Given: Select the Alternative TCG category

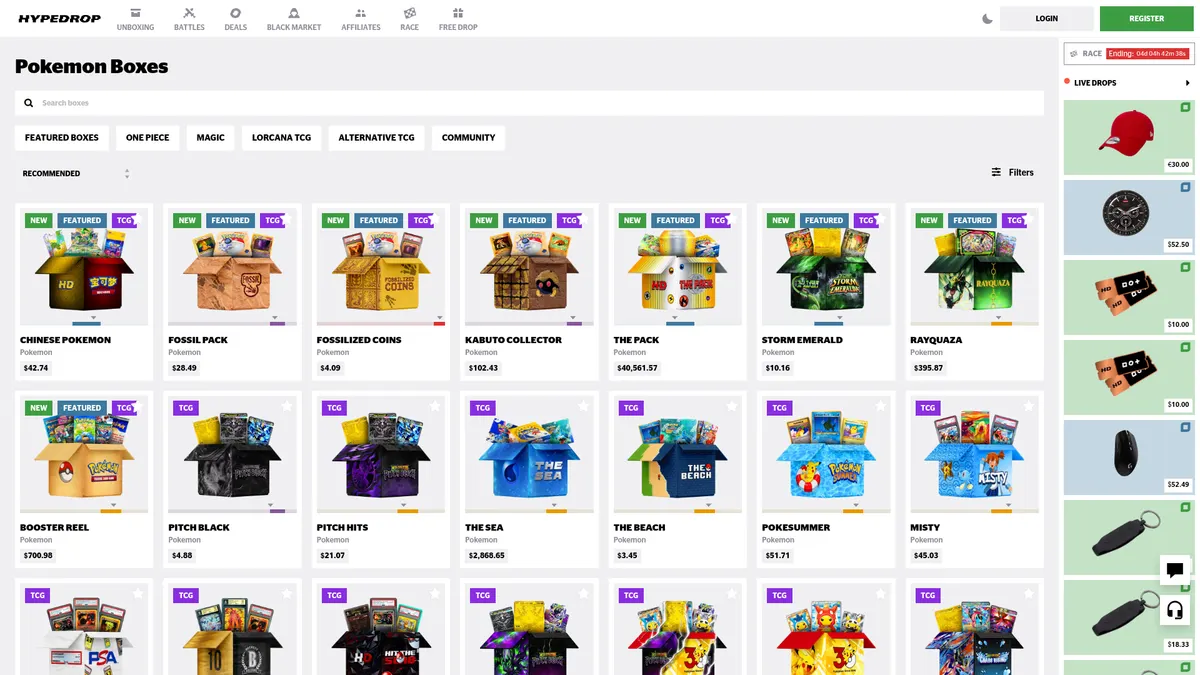Looking at the screenshot, I should [376, 138].
